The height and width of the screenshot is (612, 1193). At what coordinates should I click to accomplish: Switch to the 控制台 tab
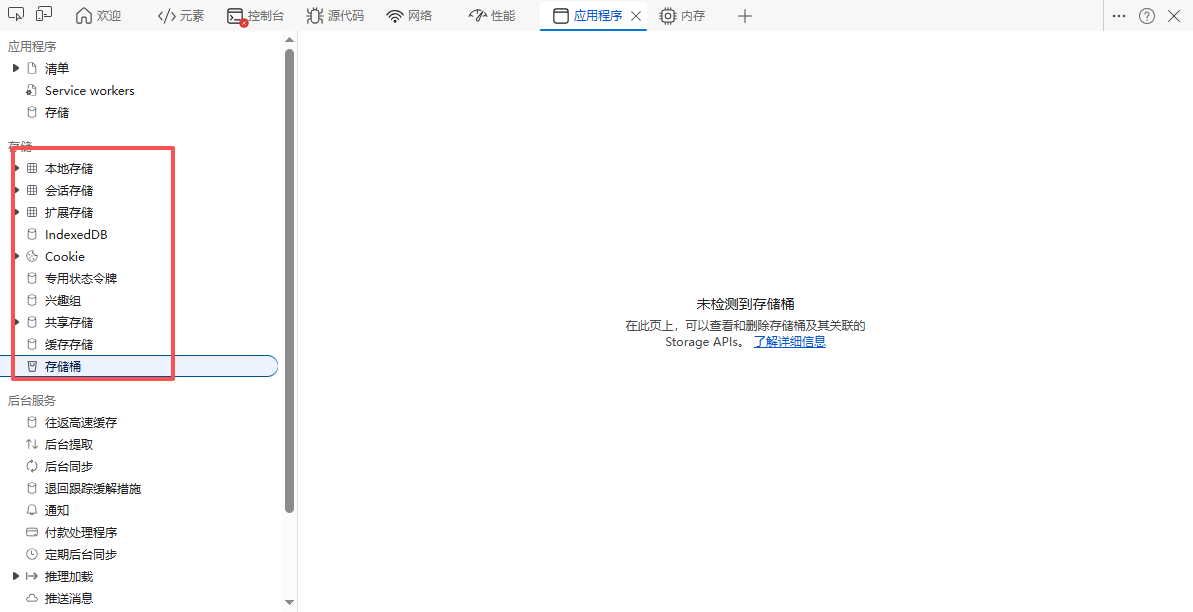[256, 16]
